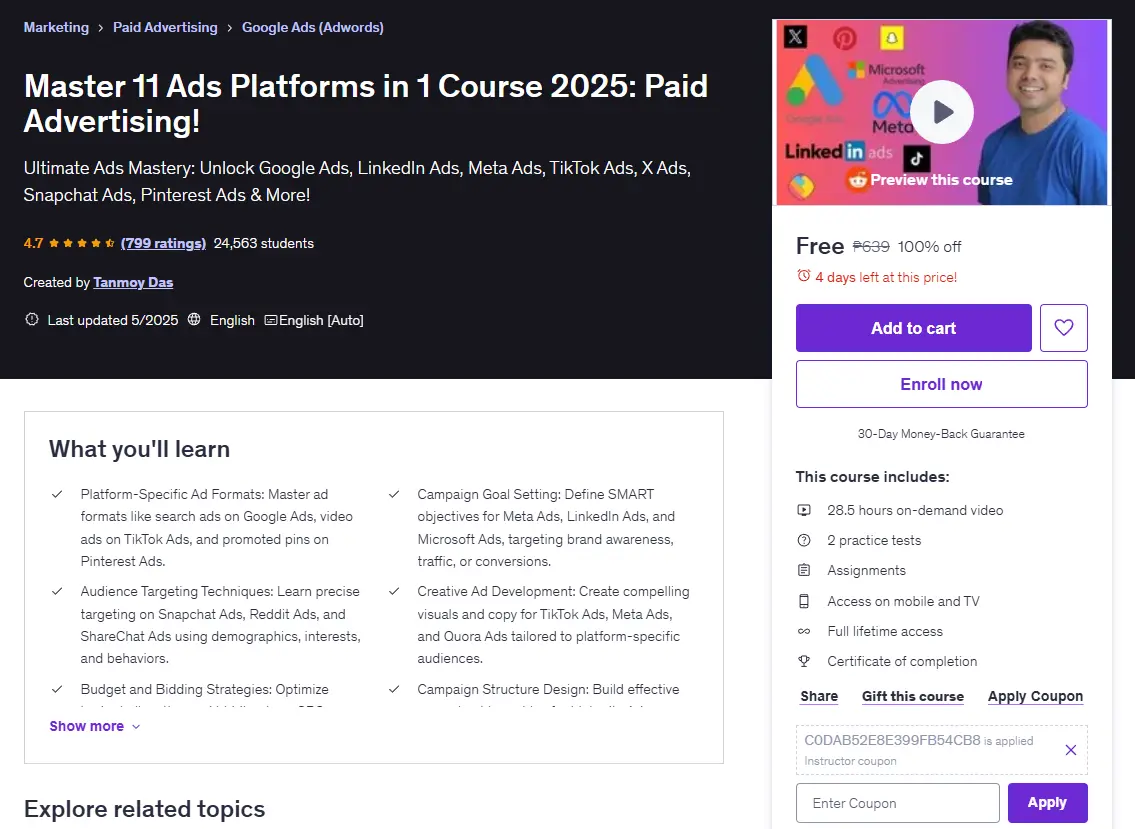Click breadcrumb chevron after Marketing
1135x829 pixels.
click(x=101, y=28)
